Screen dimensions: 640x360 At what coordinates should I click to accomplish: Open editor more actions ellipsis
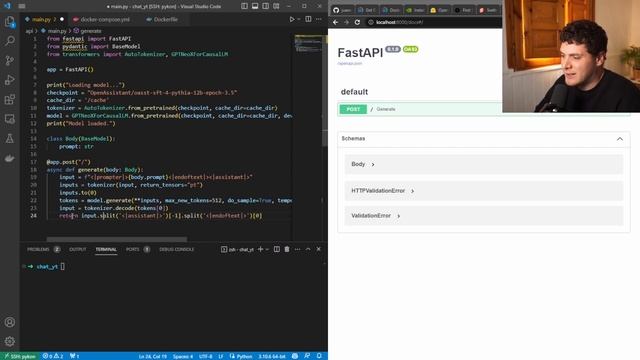(319, 19)
